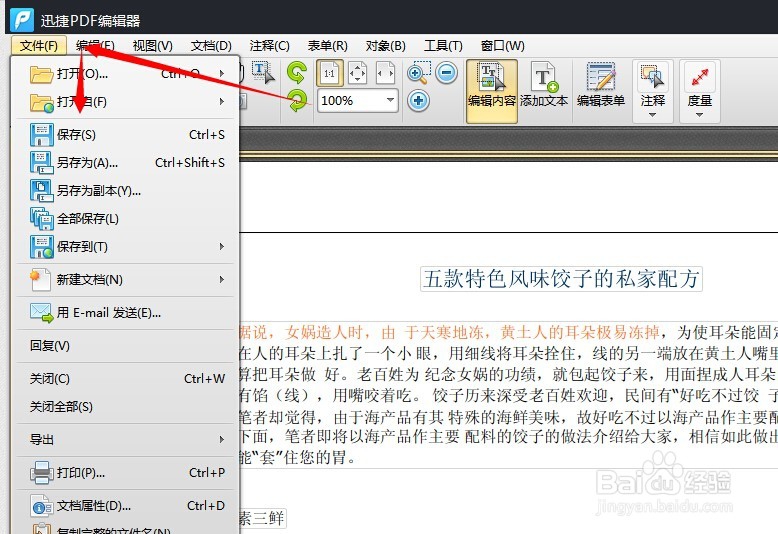Screen dimensions: 778x534
Task: Click the fit width icon
Action: pos(386,73)
